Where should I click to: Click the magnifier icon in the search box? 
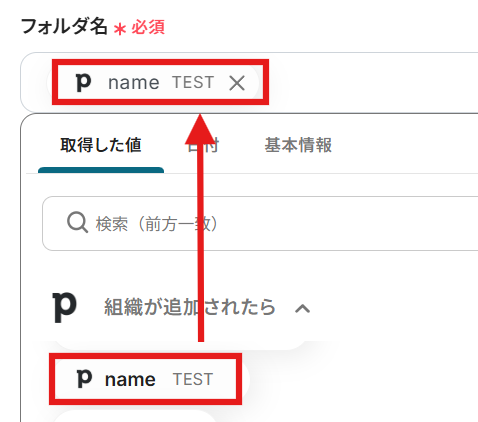pyautogui.click(x=77, y=223)
